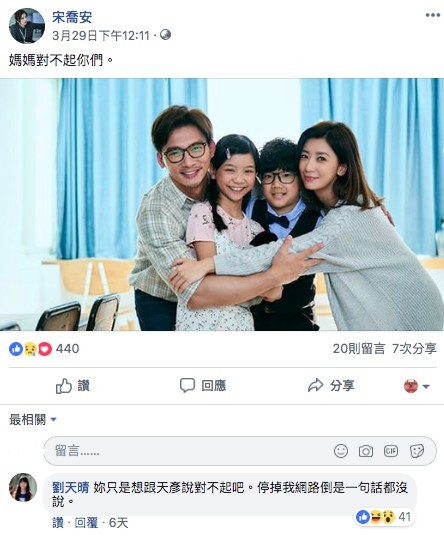
Task: Open the post options three-dot menu
Action: click(x=432, y=15)
